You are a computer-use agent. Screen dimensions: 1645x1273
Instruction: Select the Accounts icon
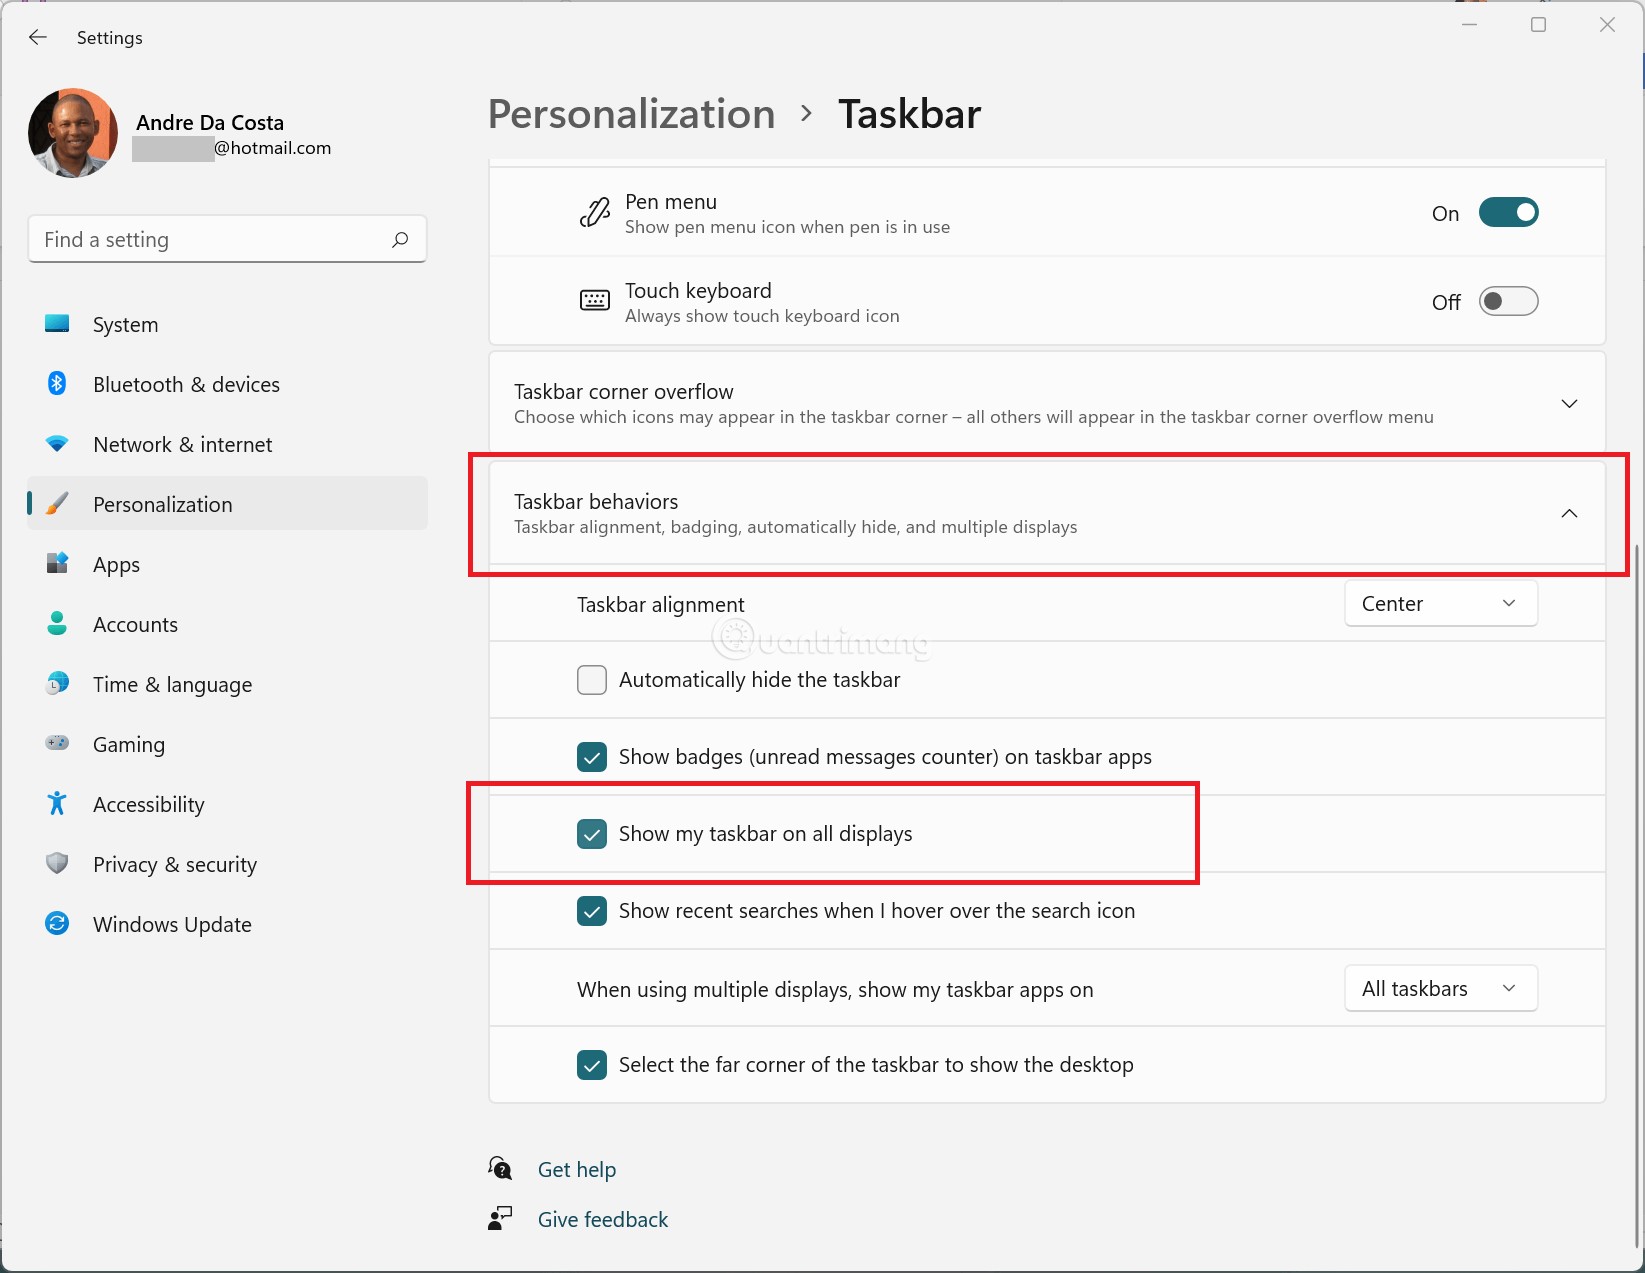coord(57,624)
